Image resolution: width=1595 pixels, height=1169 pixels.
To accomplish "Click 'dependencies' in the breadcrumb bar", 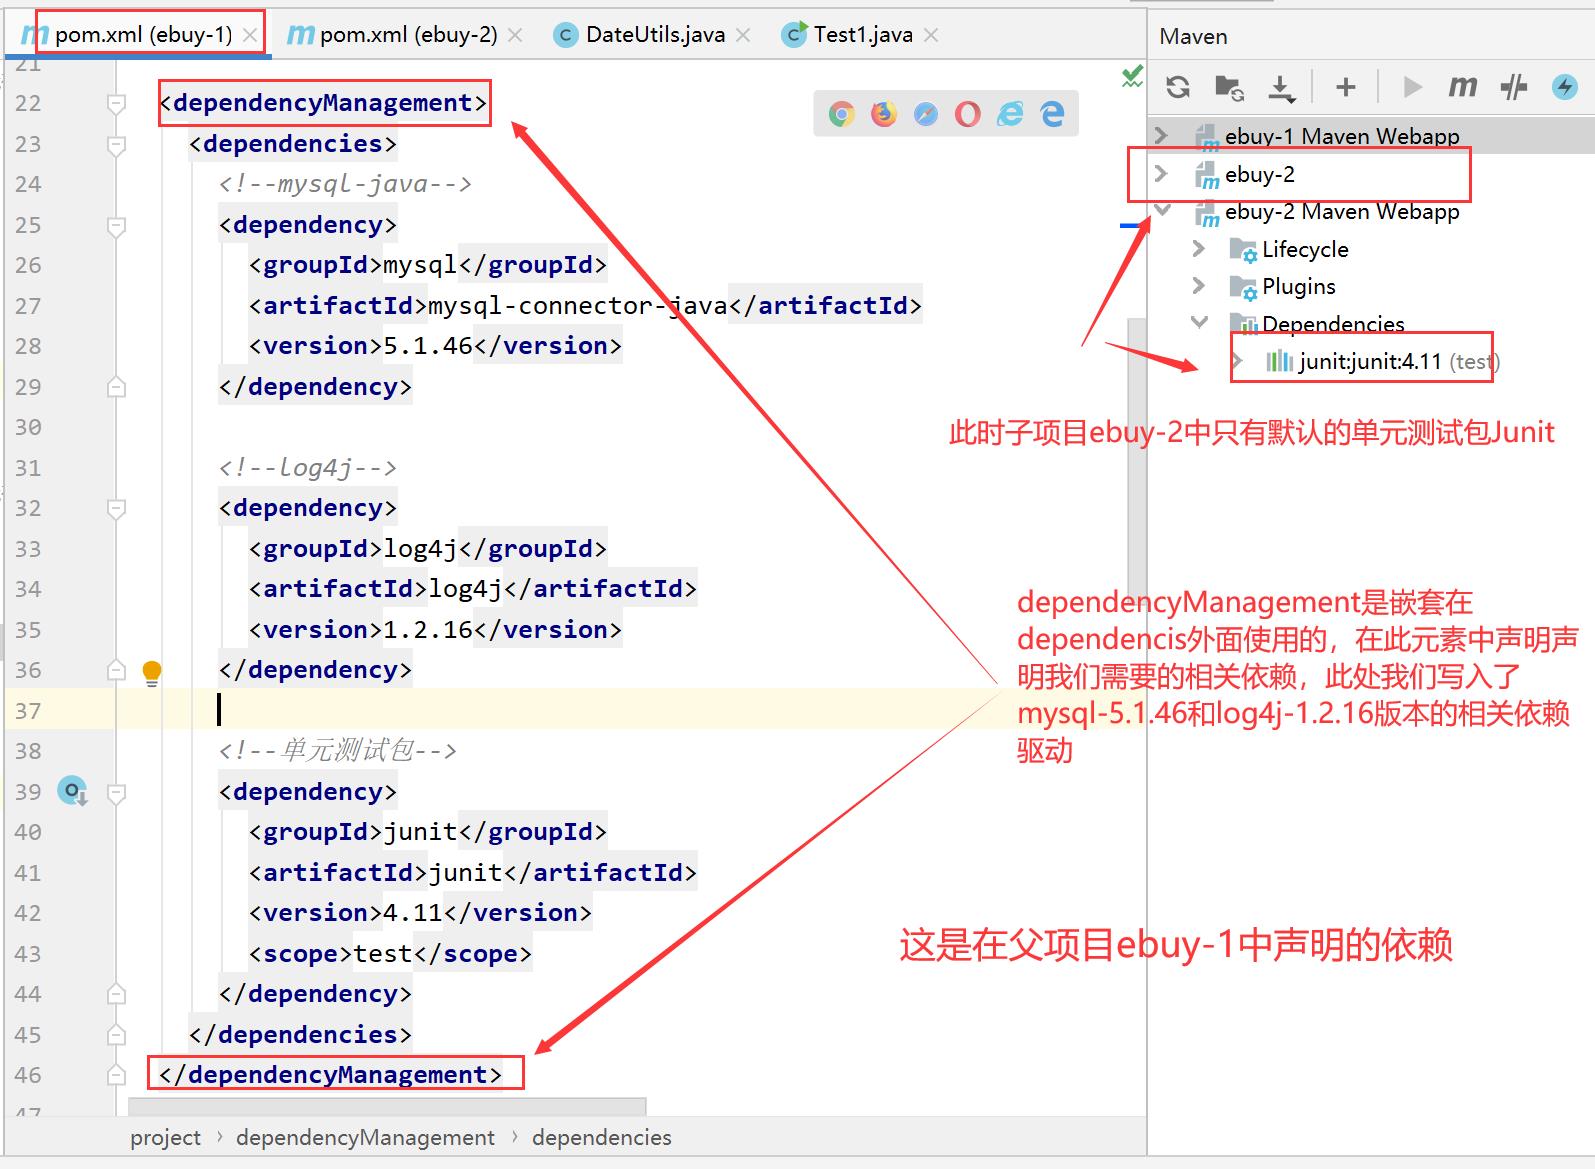I will tap(601, 1137).
